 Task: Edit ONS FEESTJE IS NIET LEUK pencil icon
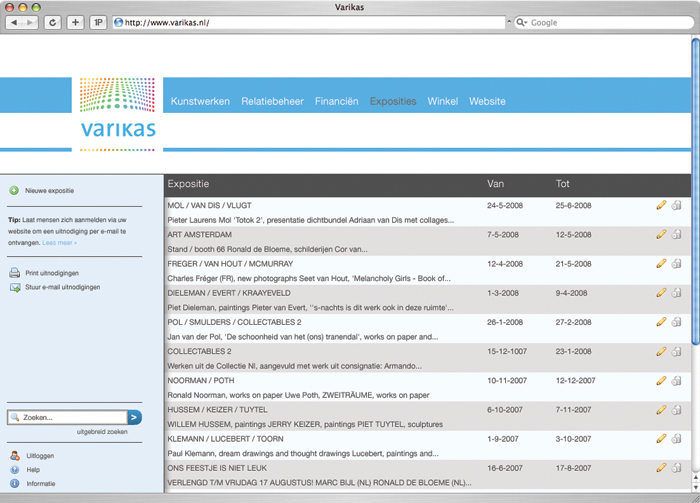click(661, 468)
